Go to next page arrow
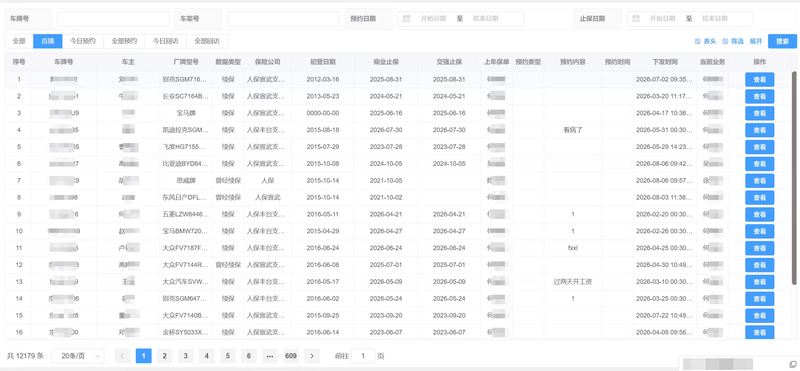The width and height of the screenshot is (800, 371). (x=312, y=356)
